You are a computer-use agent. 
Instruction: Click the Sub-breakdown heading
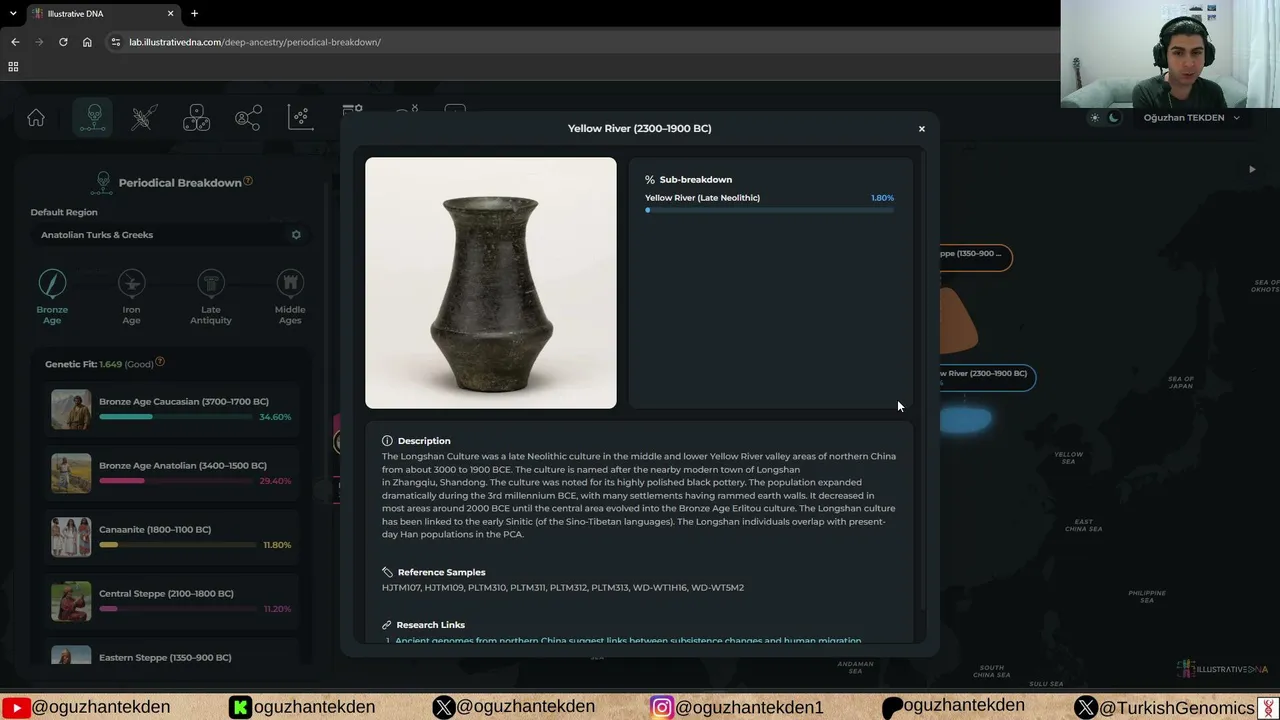point(695,180)
